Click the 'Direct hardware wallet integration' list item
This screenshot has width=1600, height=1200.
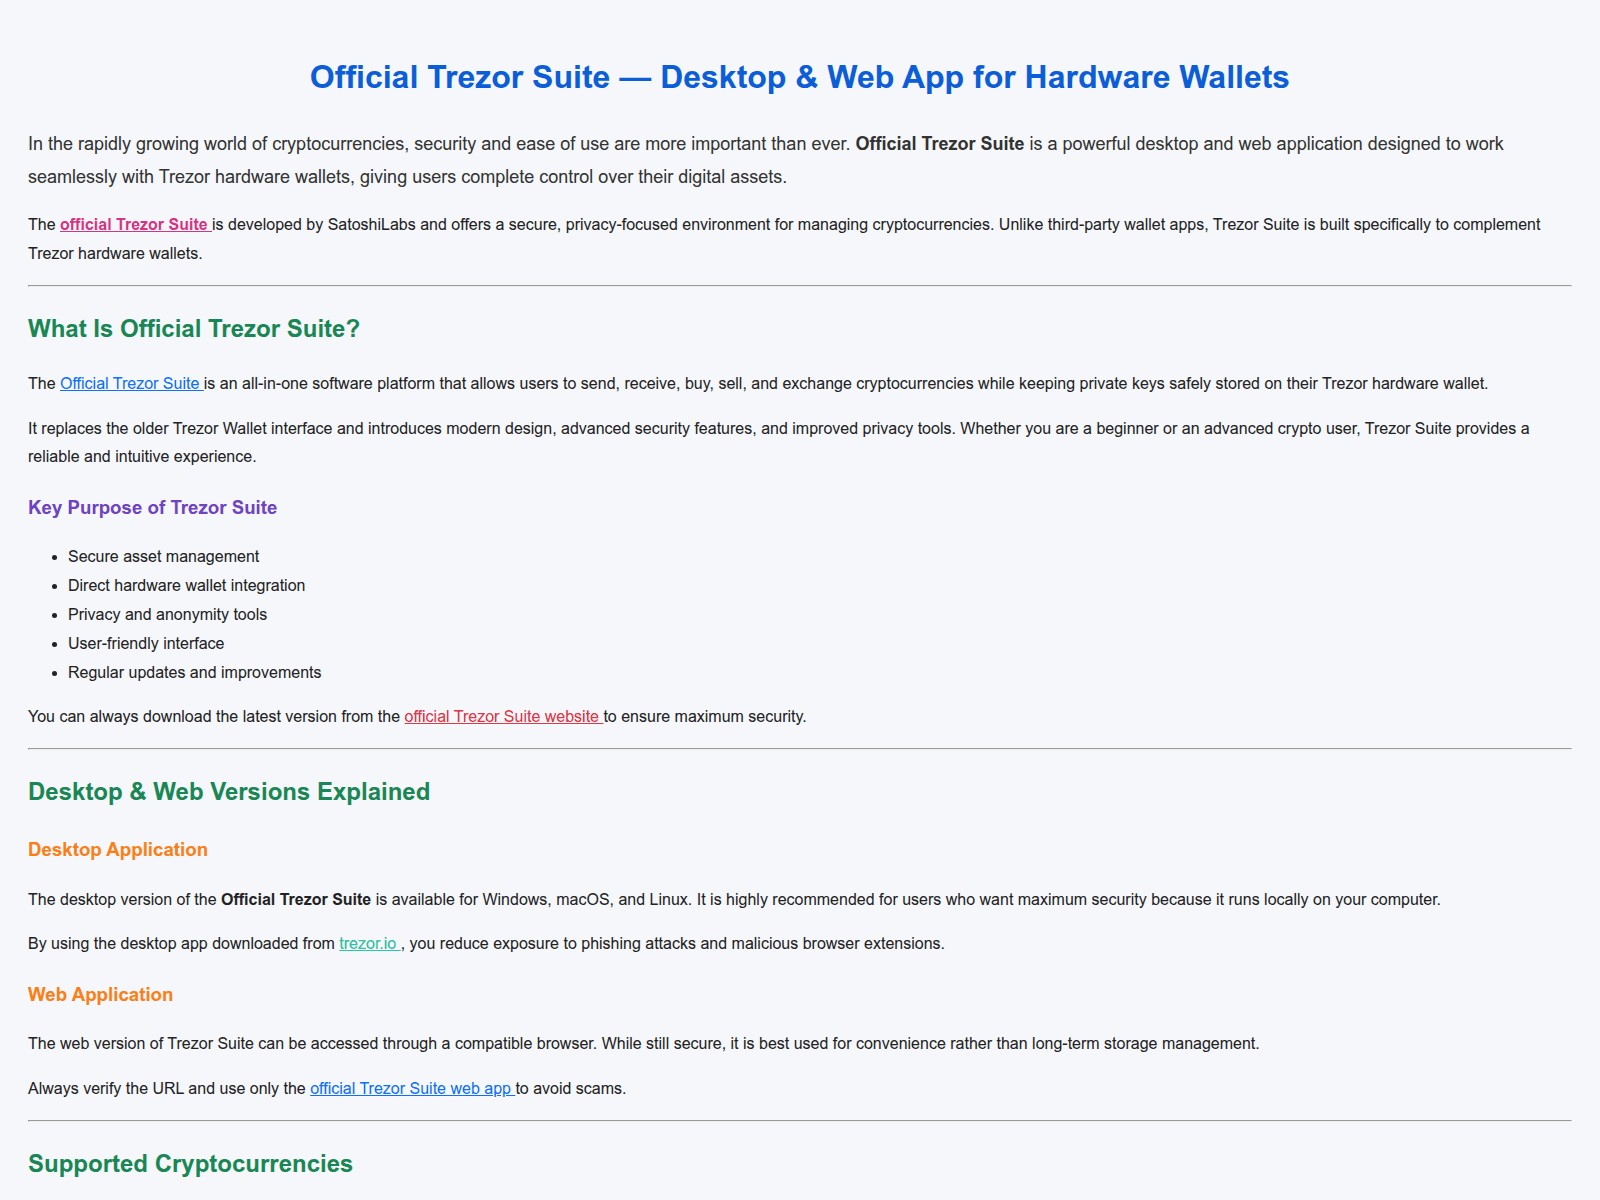[186, 586]
